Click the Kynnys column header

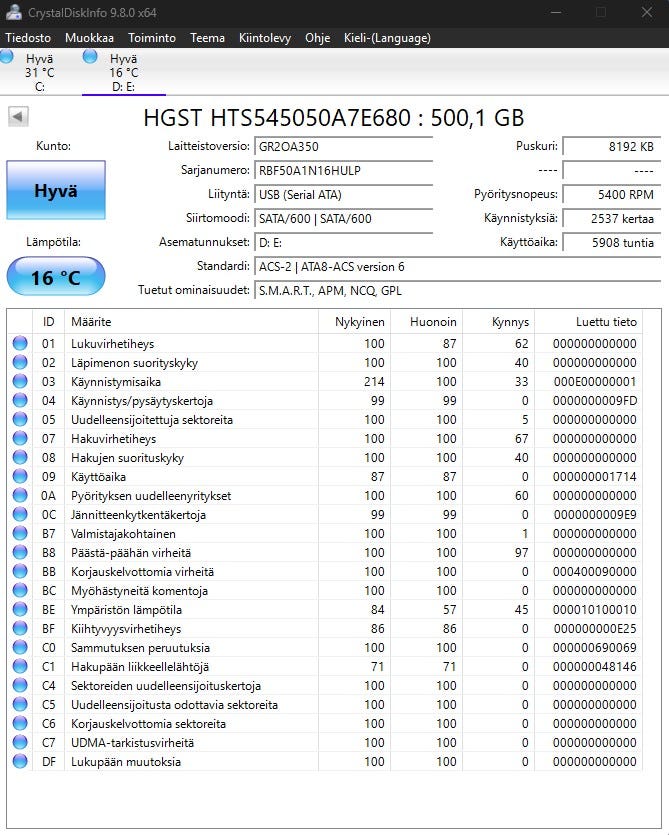tap(499, 322)
